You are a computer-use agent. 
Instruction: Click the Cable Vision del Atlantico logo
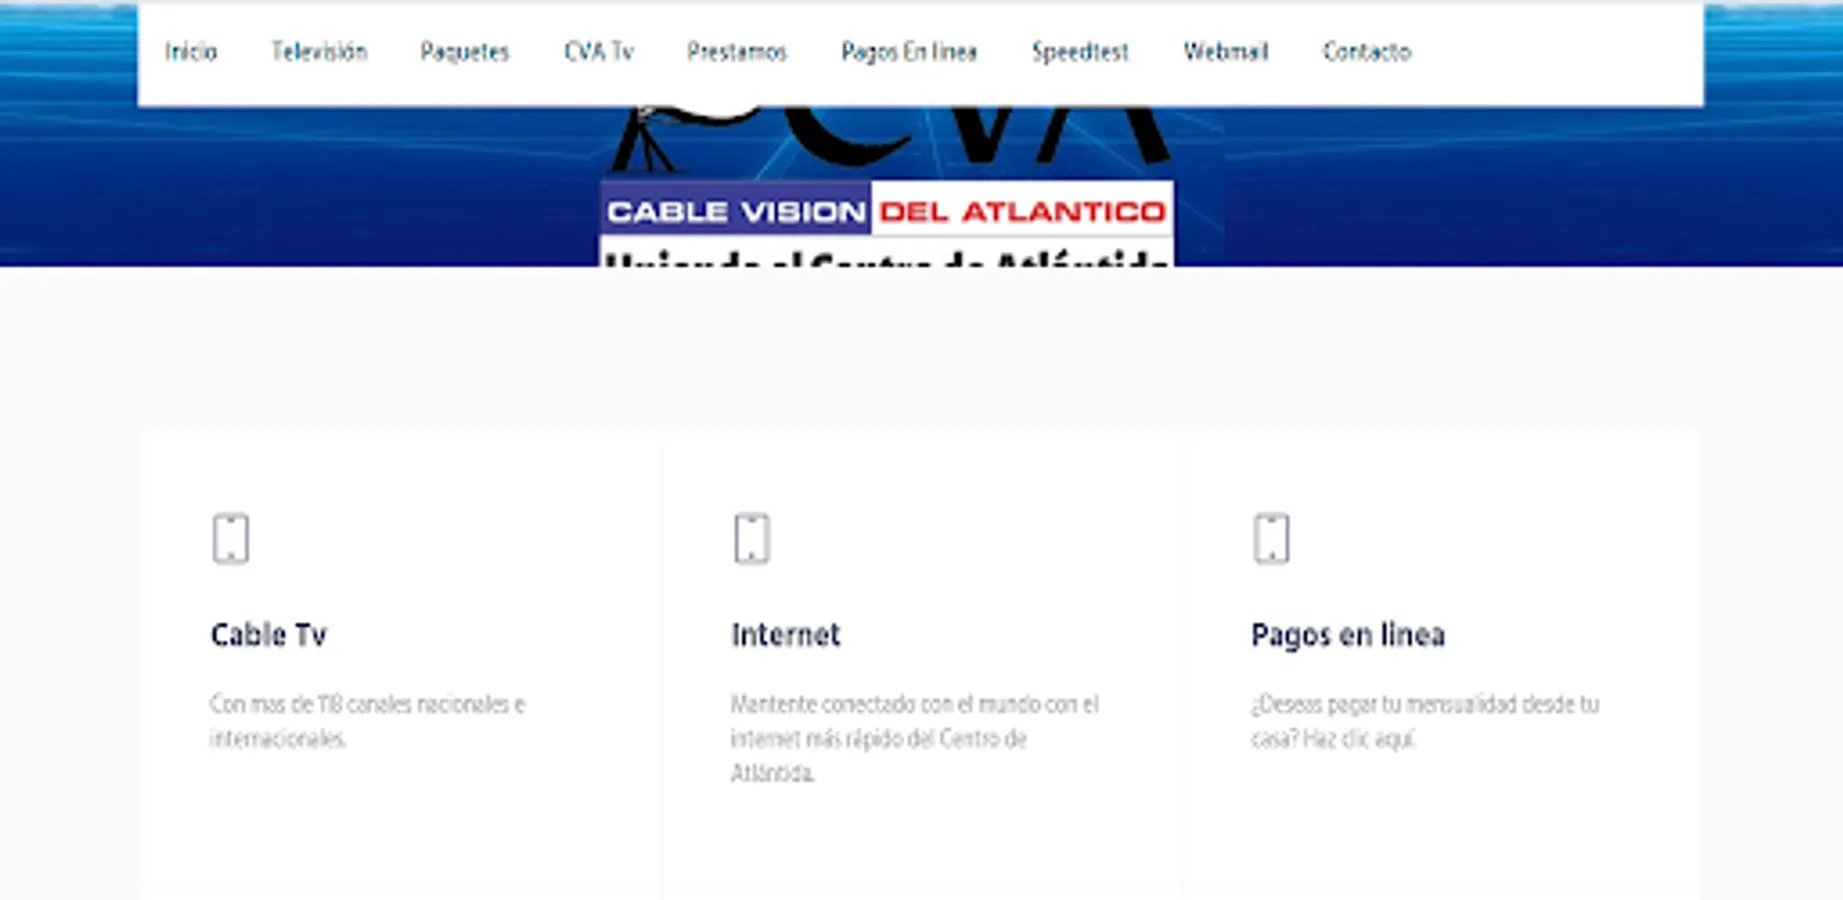[x=887, y=185]
